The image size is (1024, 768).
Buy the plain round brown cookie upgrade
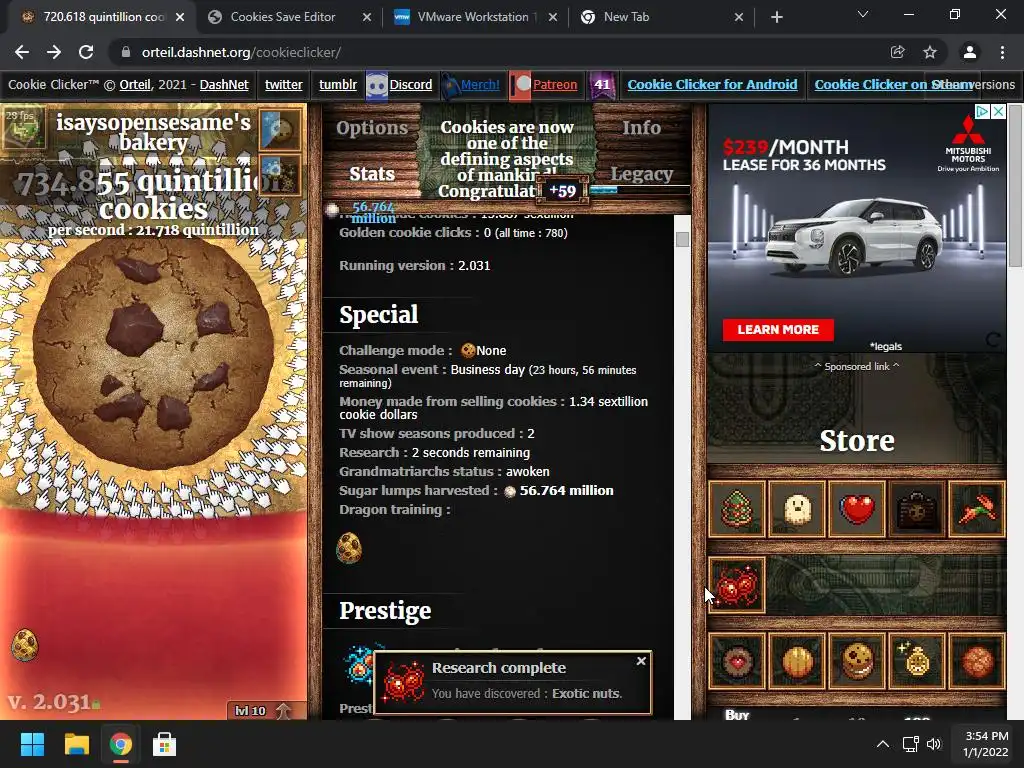977,661
